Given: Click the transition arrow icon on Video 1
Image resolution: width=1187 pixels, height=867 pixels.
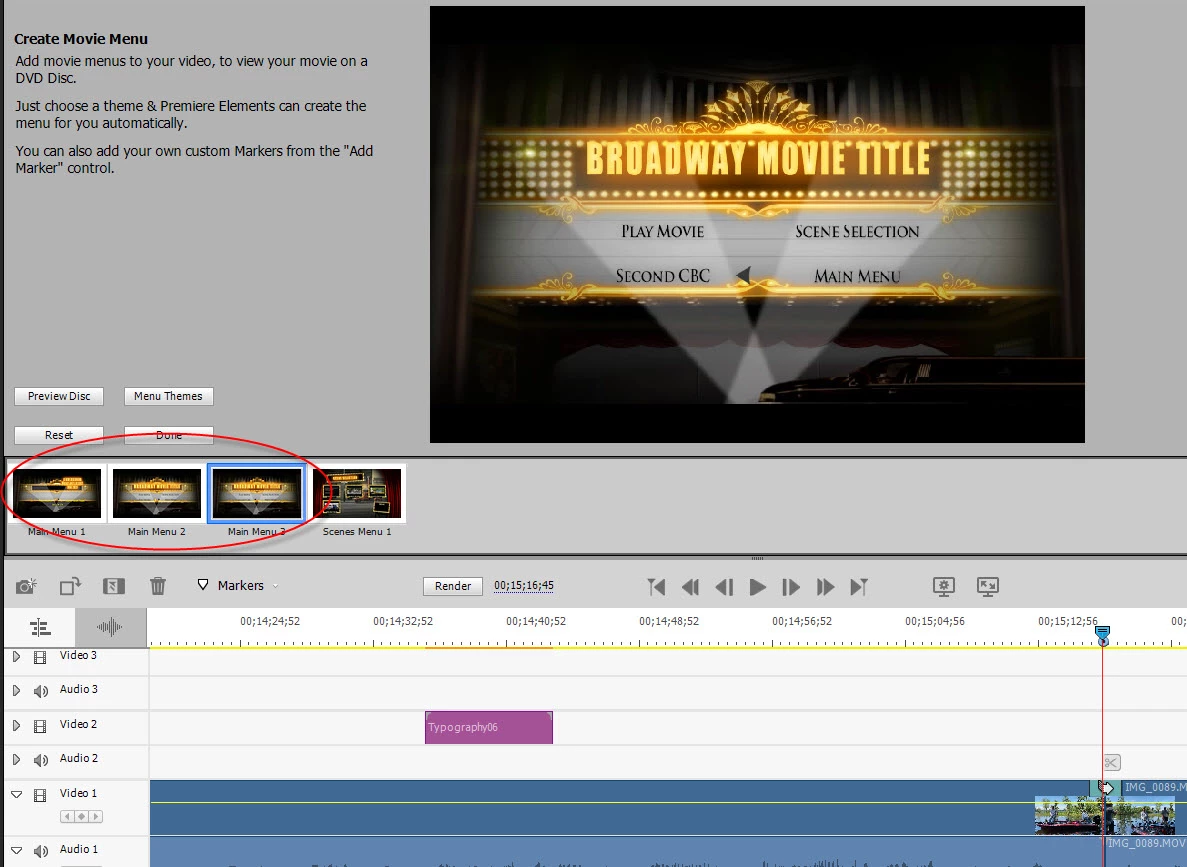Looking at the screenshot, I should pos(1106,787).
